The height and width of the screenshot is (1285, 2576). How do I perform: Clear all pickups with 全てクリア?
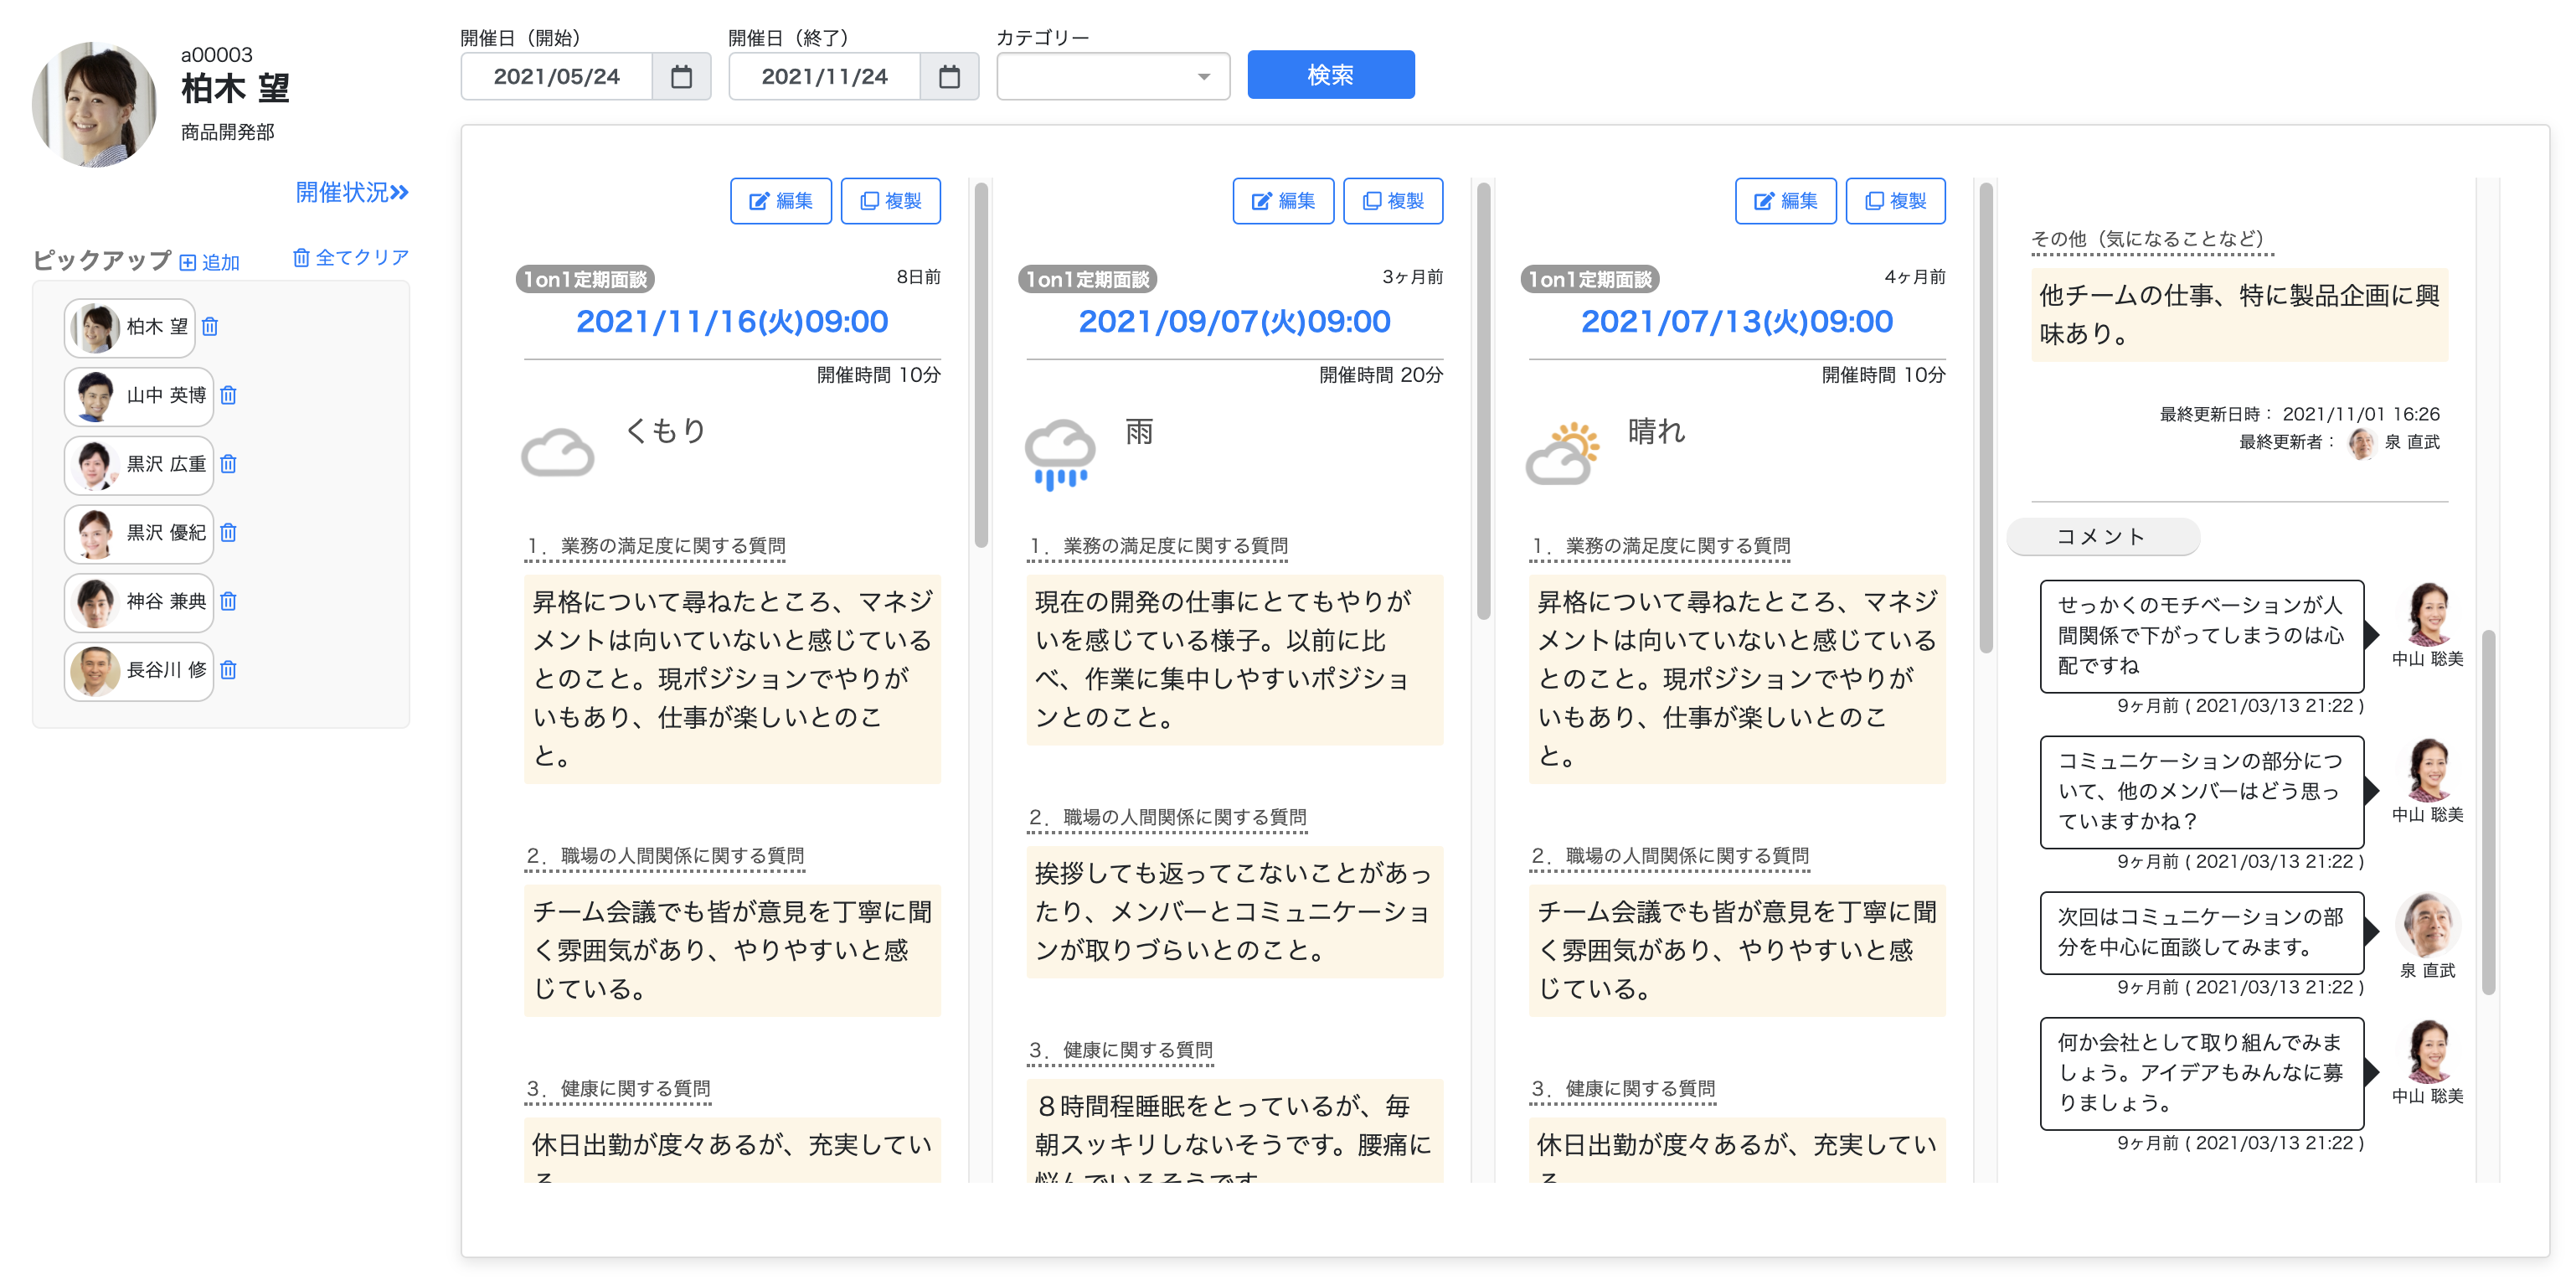pyautogui.click(x=351, y=258)
